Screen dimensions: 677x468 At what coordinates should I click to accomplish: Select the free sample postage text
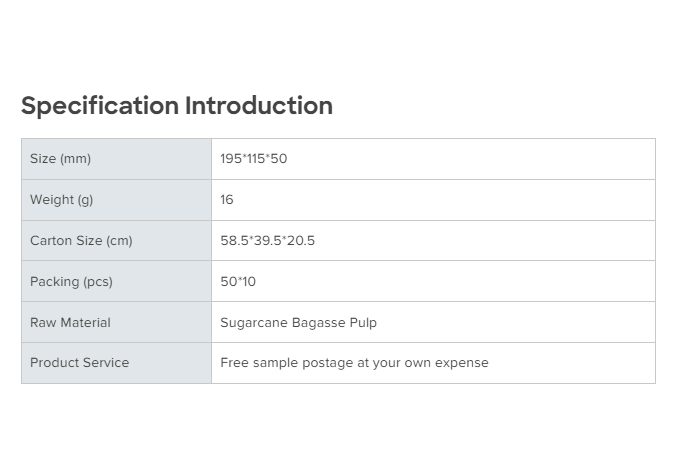tap(354, 363)
